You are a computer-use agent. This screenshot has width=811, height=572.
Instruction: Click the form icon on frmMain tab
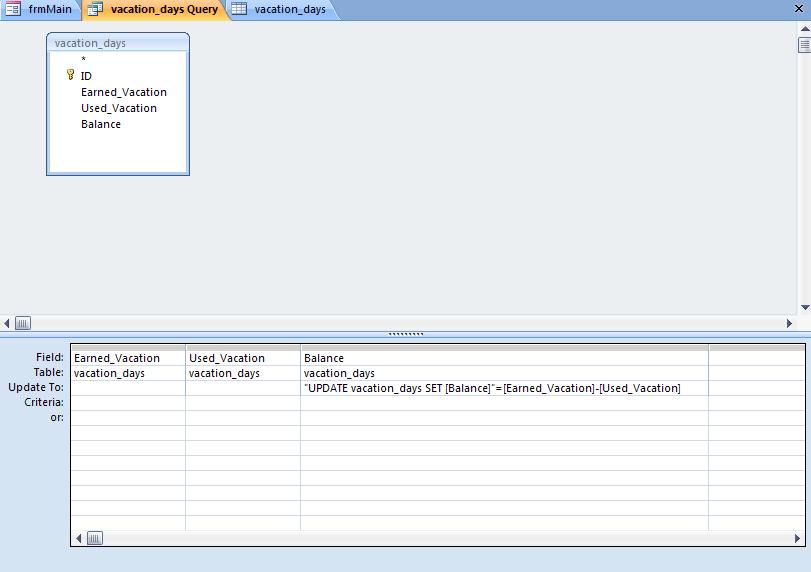(x=13, y=9)
